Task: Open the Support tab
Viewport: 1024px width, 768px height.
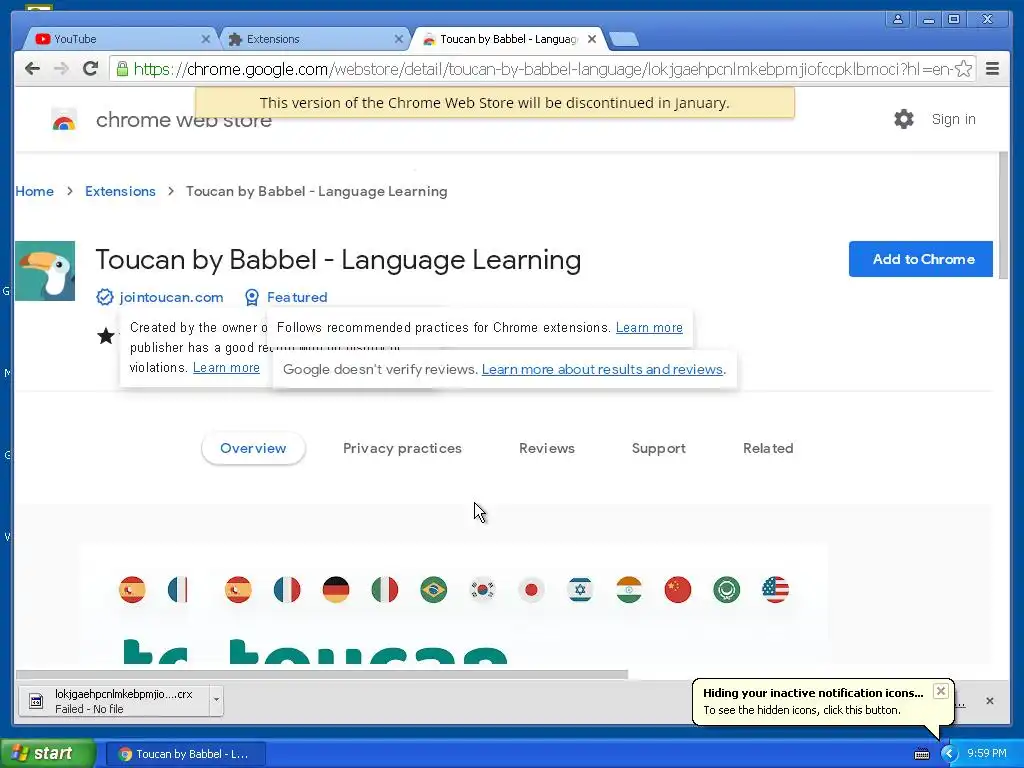Action: [658, 448]
